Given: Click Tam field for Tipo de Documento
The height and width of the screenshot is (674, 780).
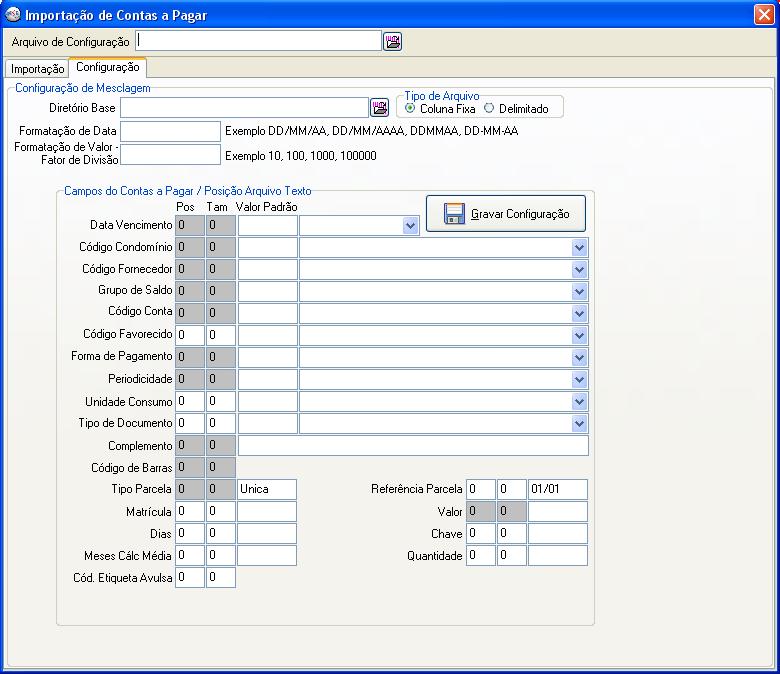Looking at the screenshot, I should coord(220,423).
